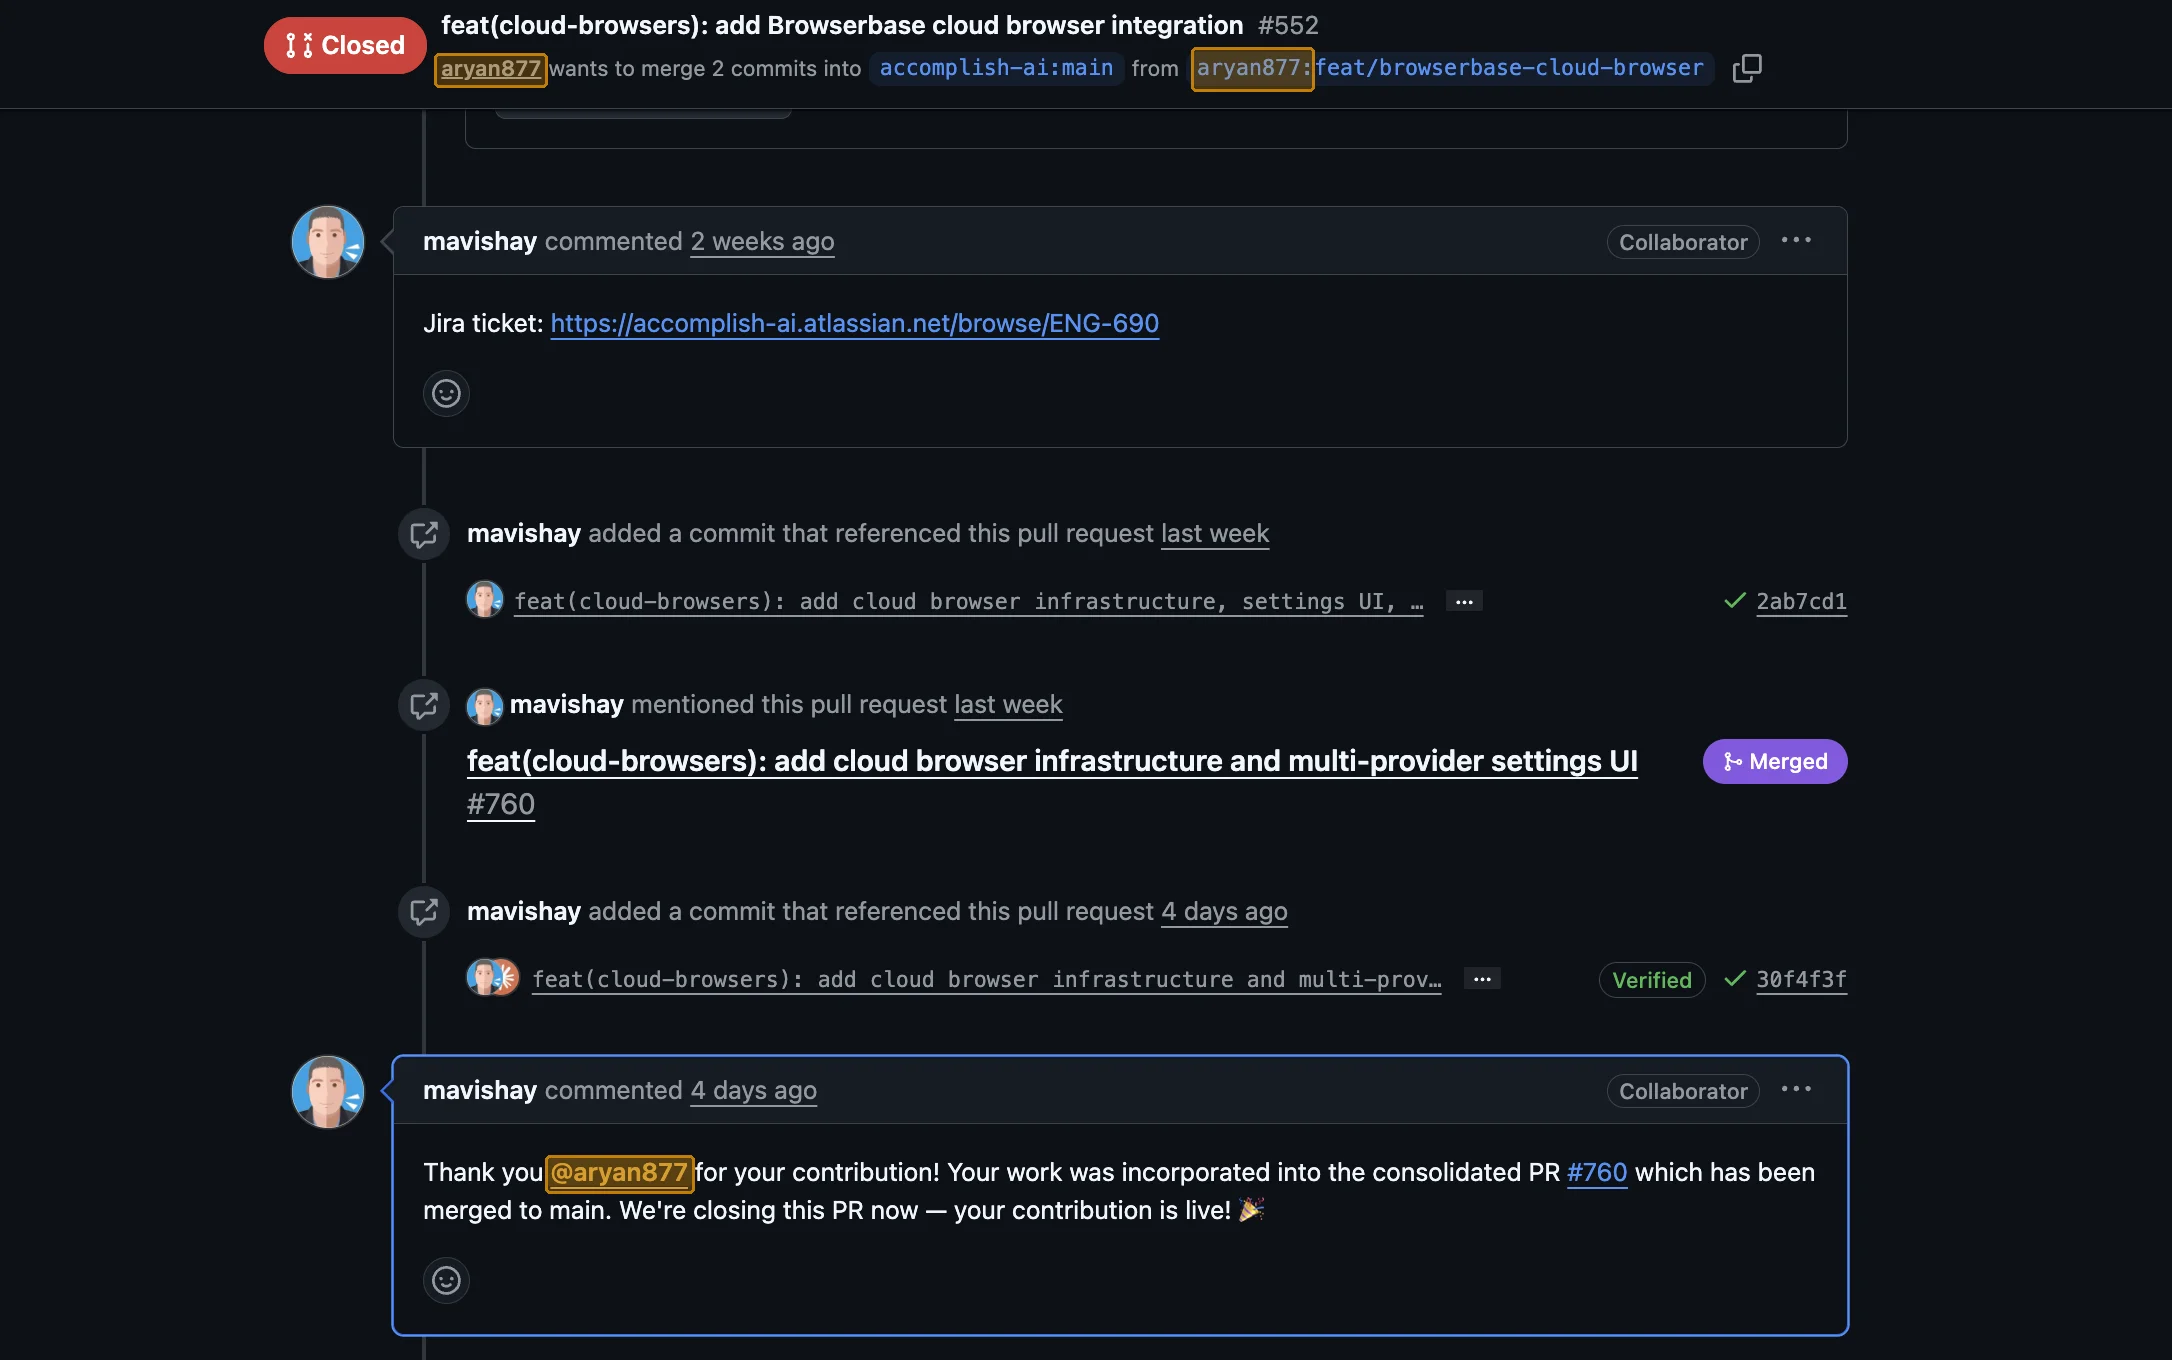Expand the hidden details of commit 30f4f3f

point(1483,979)
